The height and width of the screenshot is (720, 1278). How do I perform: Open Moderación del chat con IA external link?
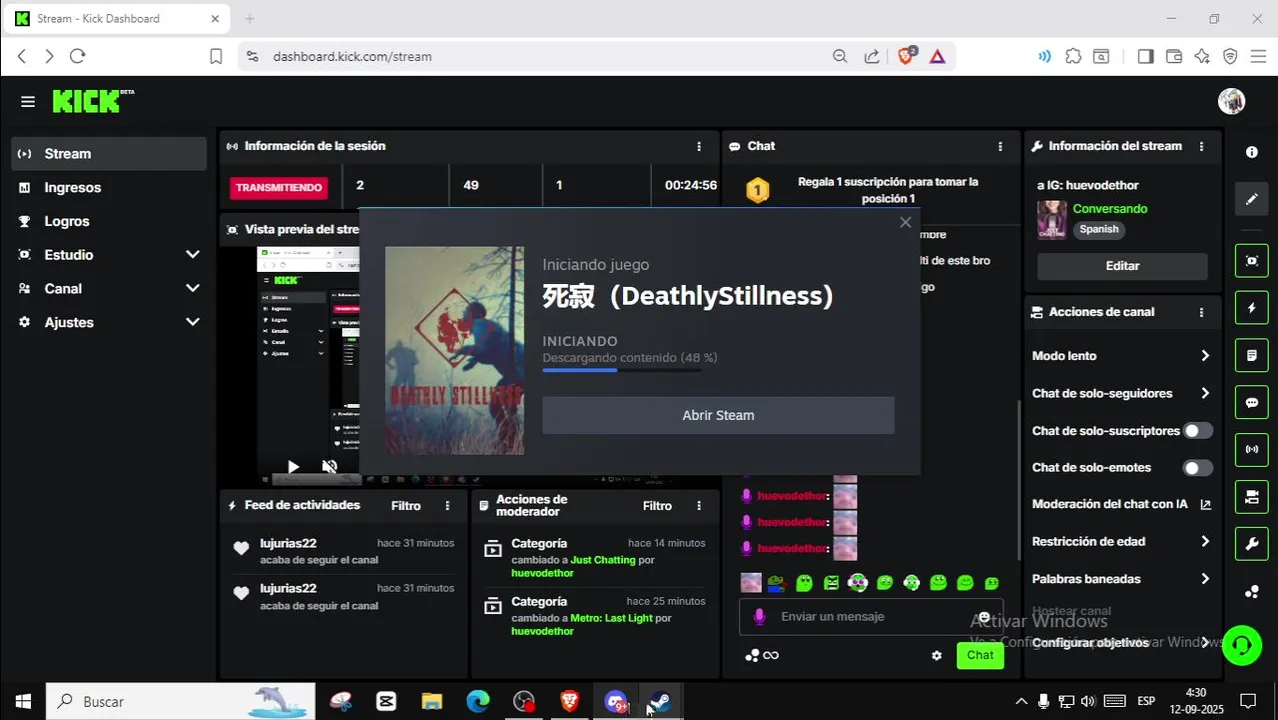(1205, 505)
